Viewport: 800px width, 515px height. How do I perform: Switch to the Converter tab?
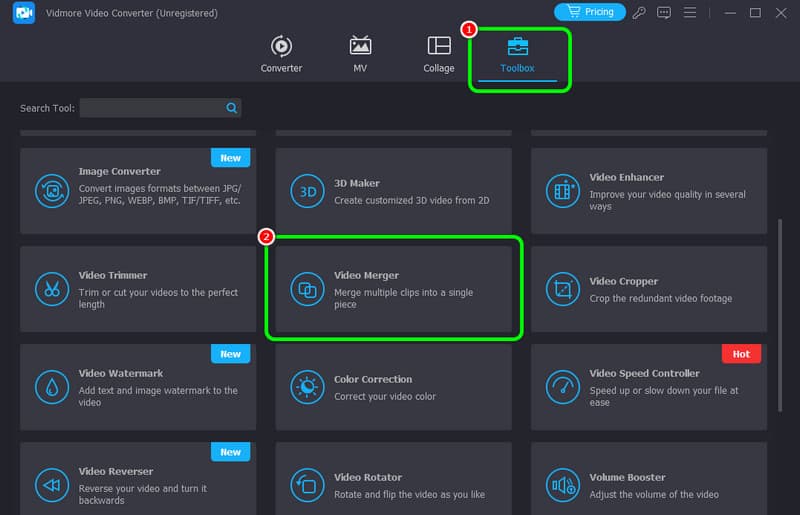[281, 54]
